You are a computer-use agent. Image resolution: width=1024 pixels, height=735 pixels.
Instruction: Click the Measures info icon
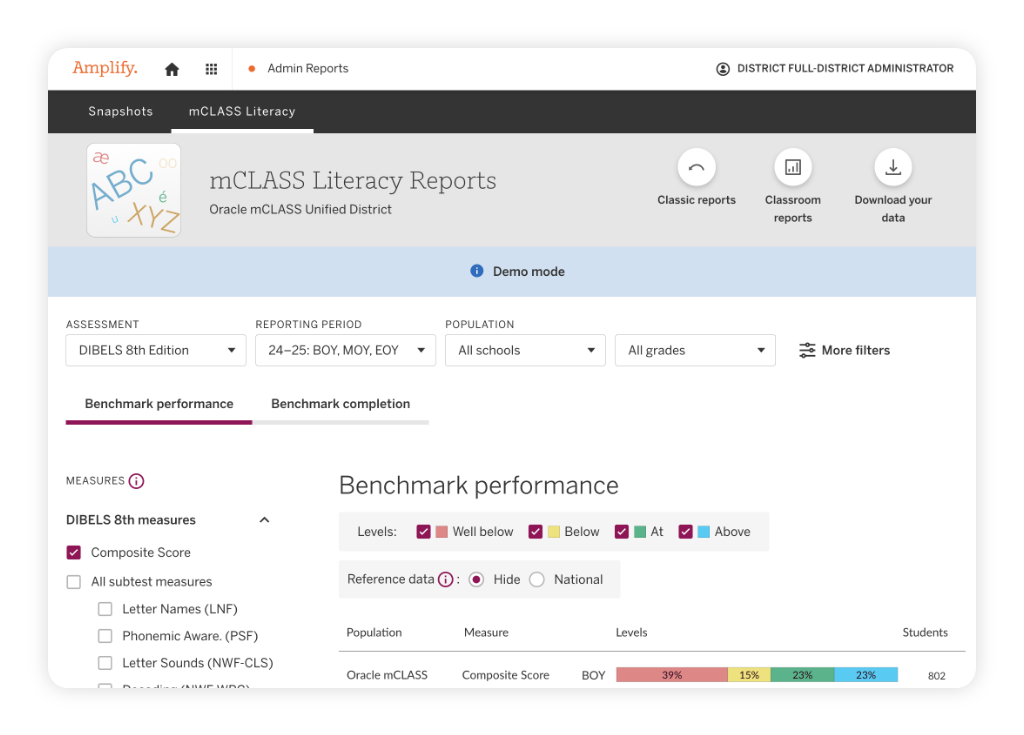pyautogui.click(x=139, y=481)
